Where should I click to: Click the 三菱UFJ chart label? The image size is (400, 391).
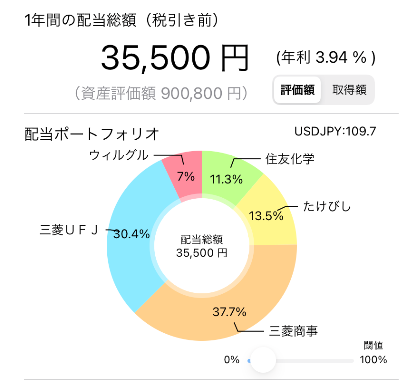tap(69, 230)
